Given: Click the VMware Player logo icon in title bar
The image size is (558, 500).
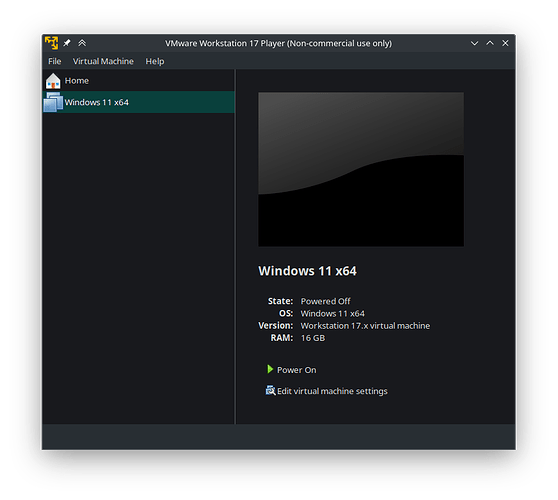Looking at the screenshot, I should 51,43.
